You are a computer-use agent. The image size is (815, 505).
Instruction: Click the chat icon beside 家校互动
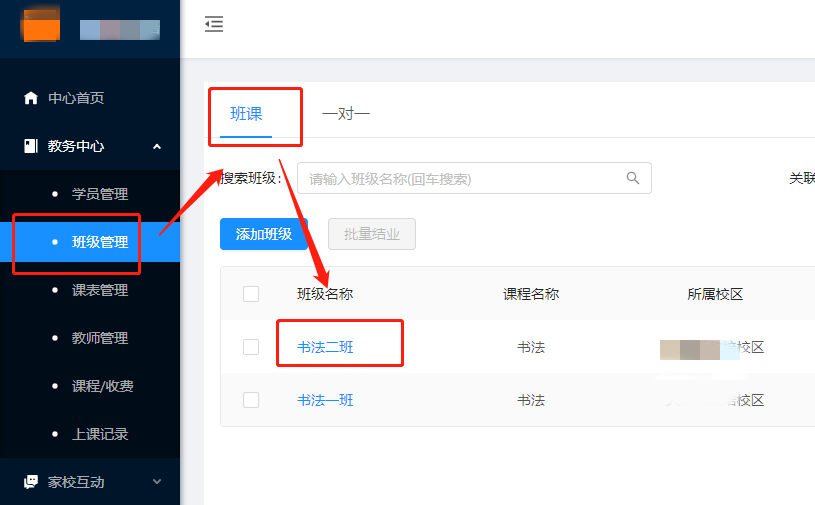[x=31, y=482]
